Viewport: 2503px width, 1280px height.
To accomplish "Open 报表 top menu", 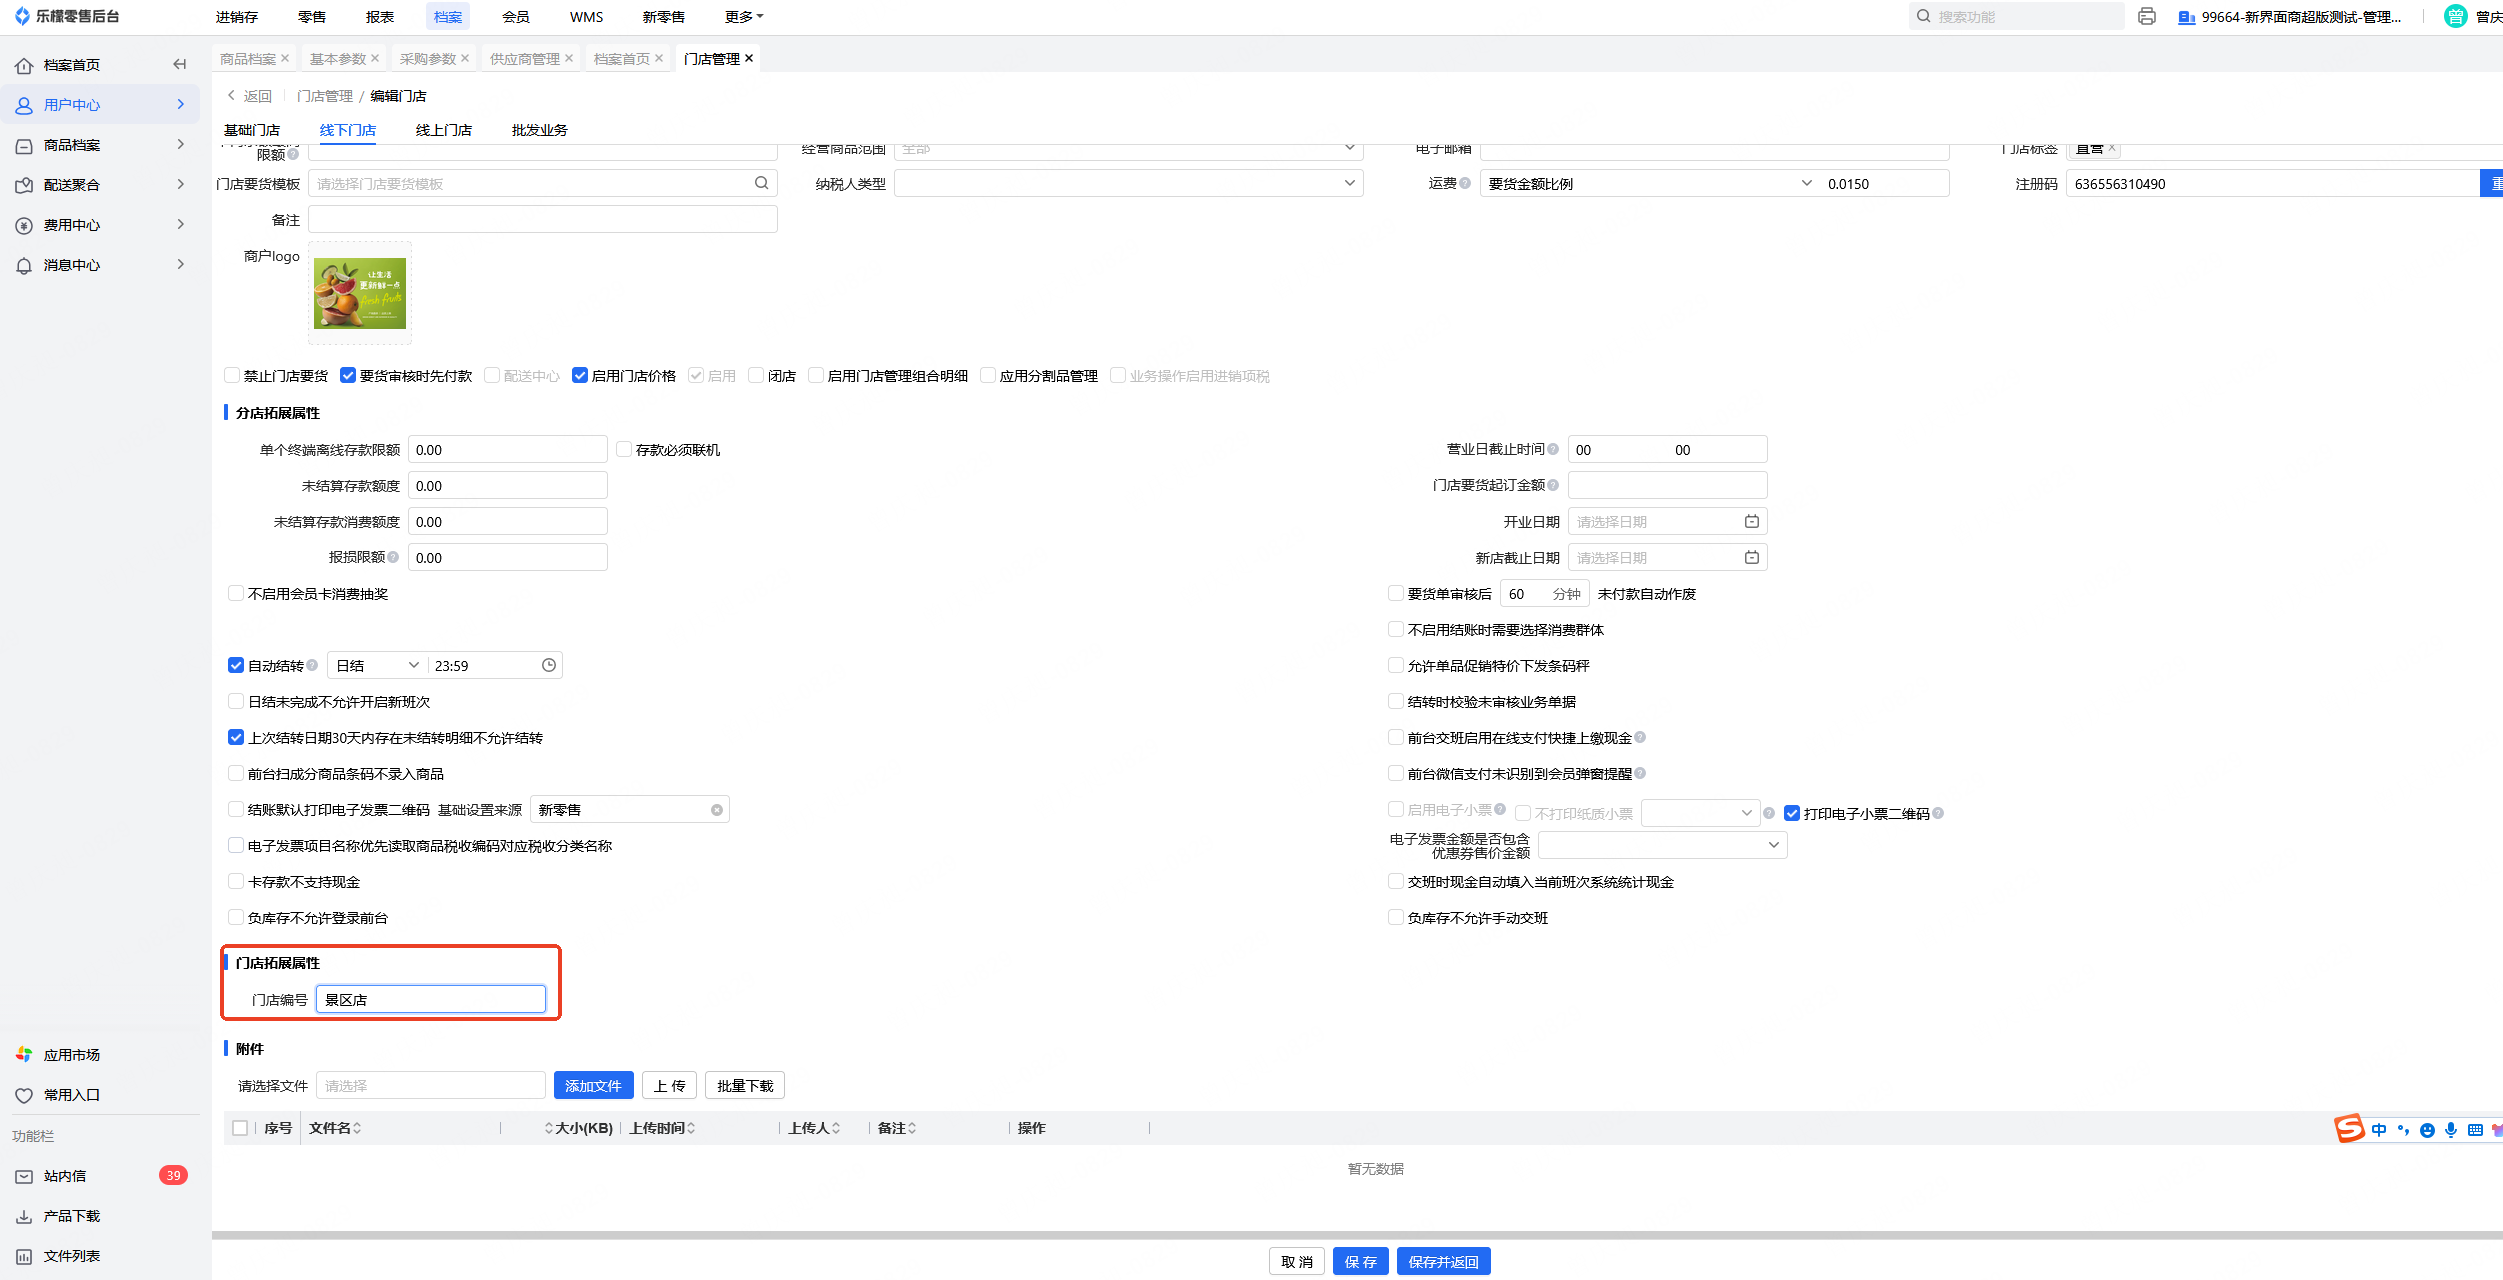I will 380,17.
